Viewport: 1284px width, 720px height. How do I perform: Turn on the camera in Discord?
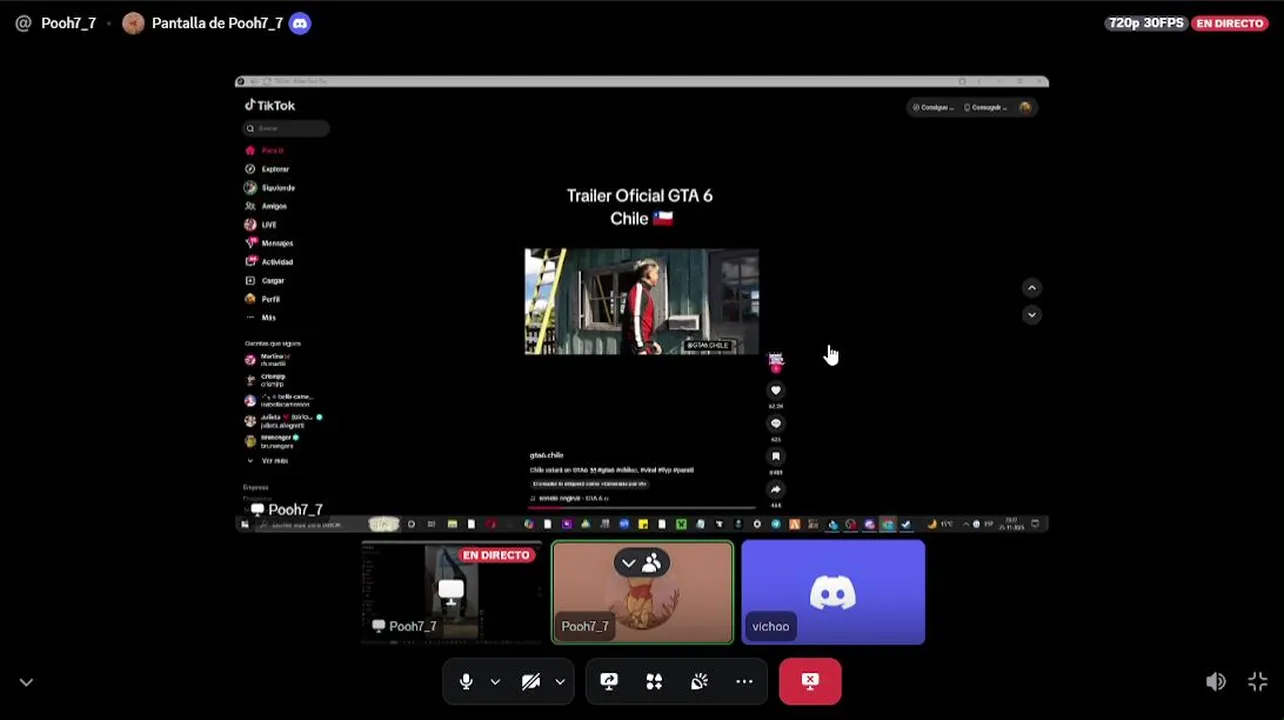[531, 682]
